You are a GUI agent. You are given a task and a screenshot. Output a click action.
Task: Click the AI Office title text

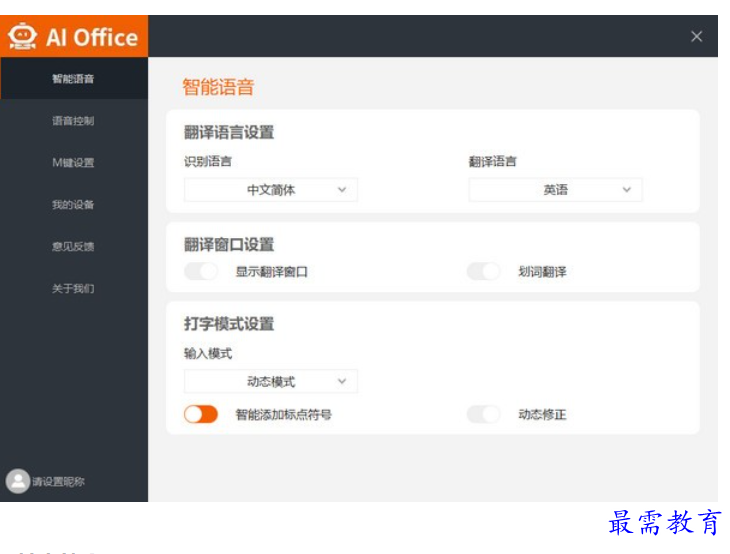point(92,37)
